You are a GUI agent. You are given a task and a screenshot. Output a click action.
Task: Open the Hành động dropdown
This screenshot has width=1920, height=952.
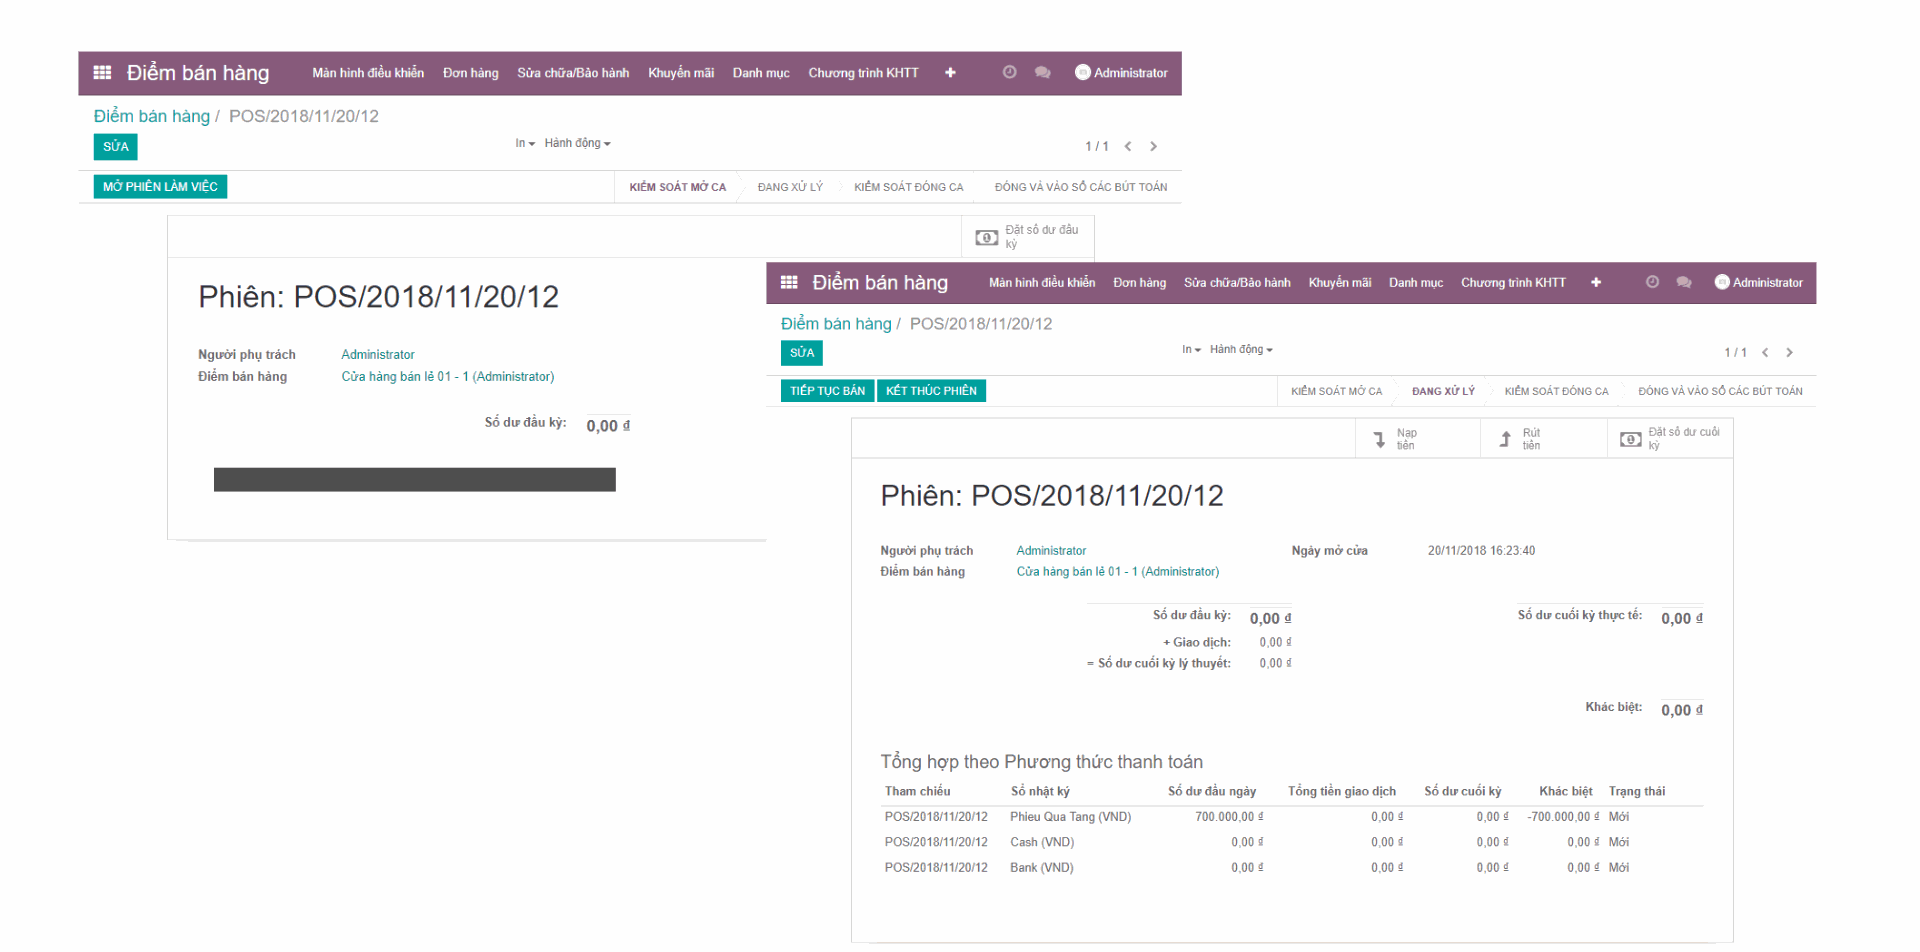pos(1240,349)
